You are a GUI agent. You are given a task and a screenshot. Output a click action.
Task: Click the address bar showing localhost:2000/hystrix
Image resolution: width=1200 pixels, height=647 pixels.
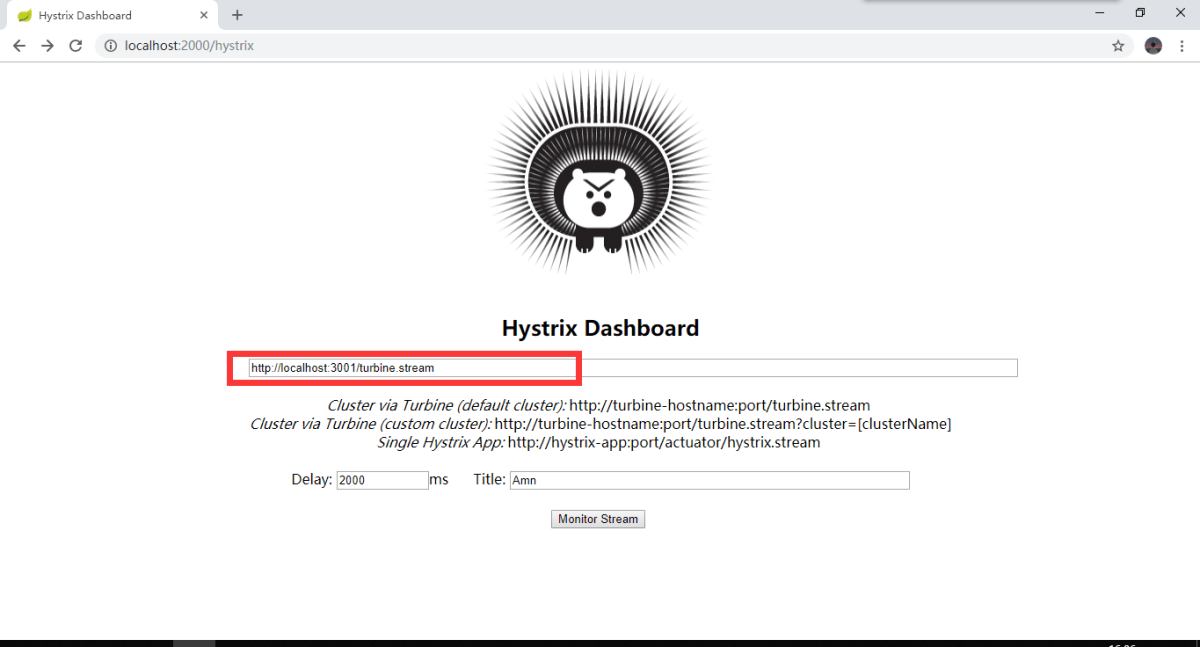tap(615, 46)
